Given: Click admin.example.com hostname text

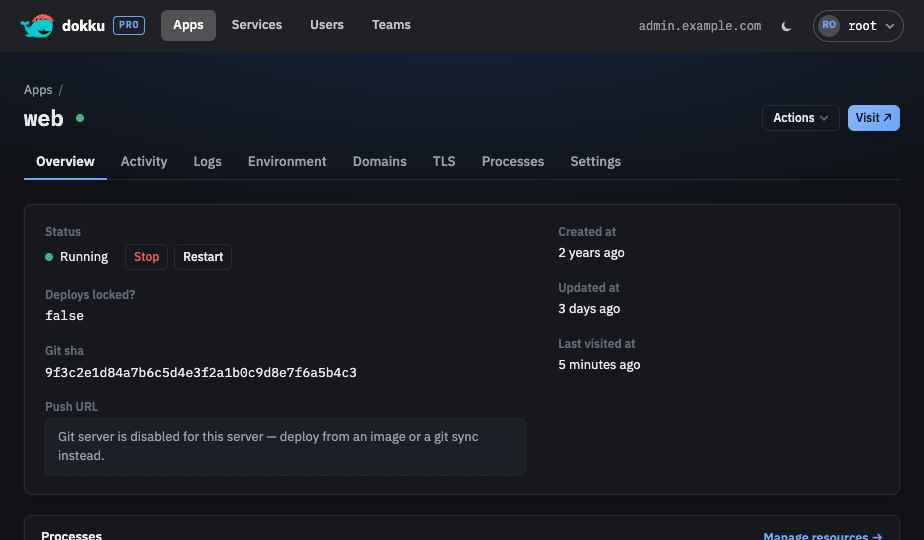Looking at the screenshot, I should tap(699, 26).
